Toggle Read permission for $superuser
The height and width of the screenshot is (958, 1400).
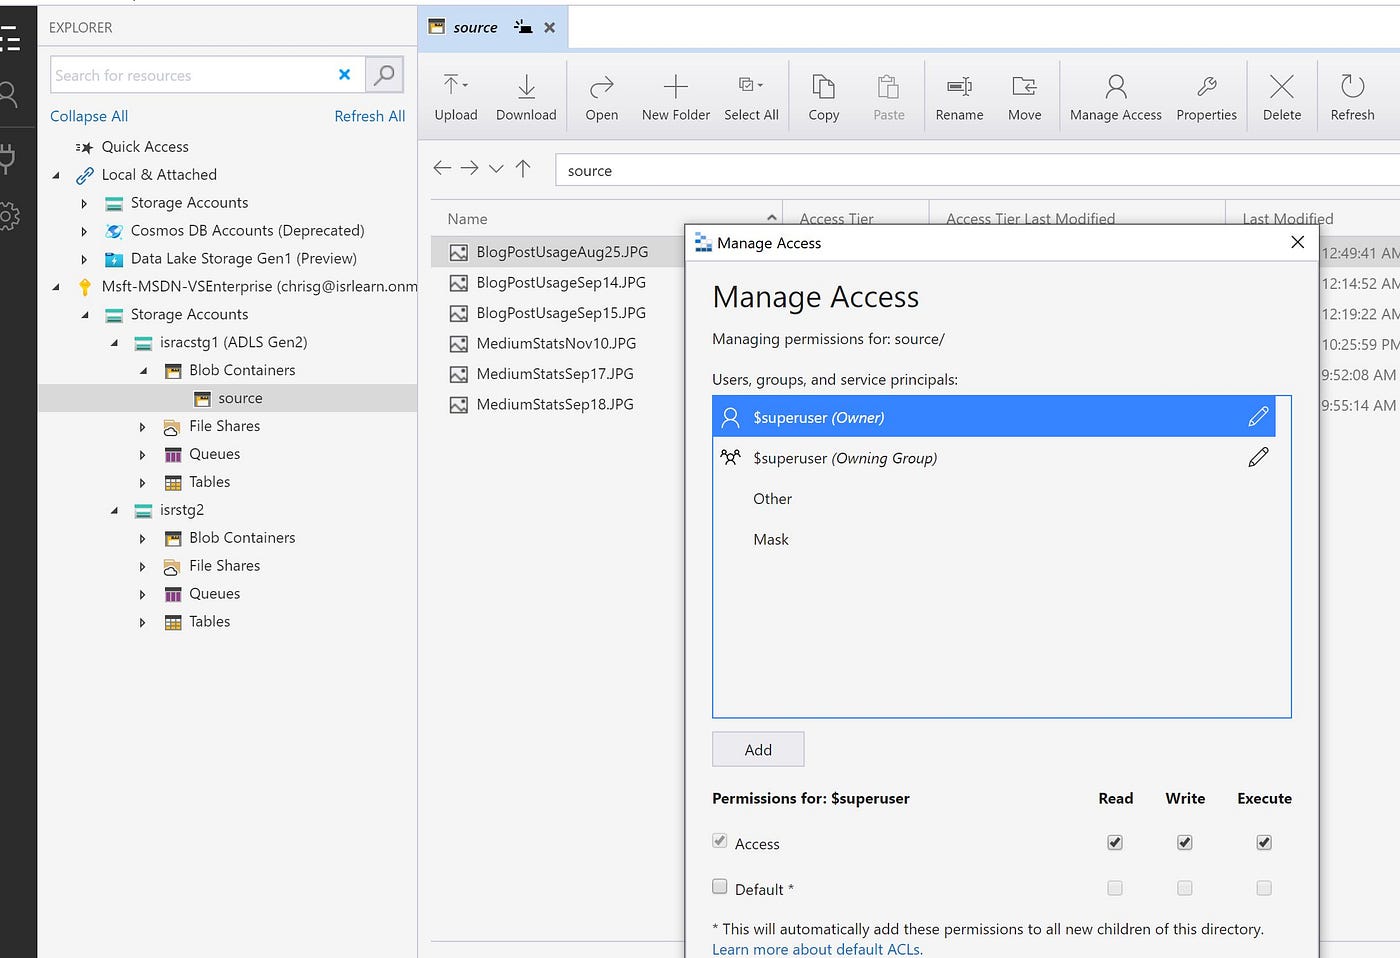tap(1114, 842)
